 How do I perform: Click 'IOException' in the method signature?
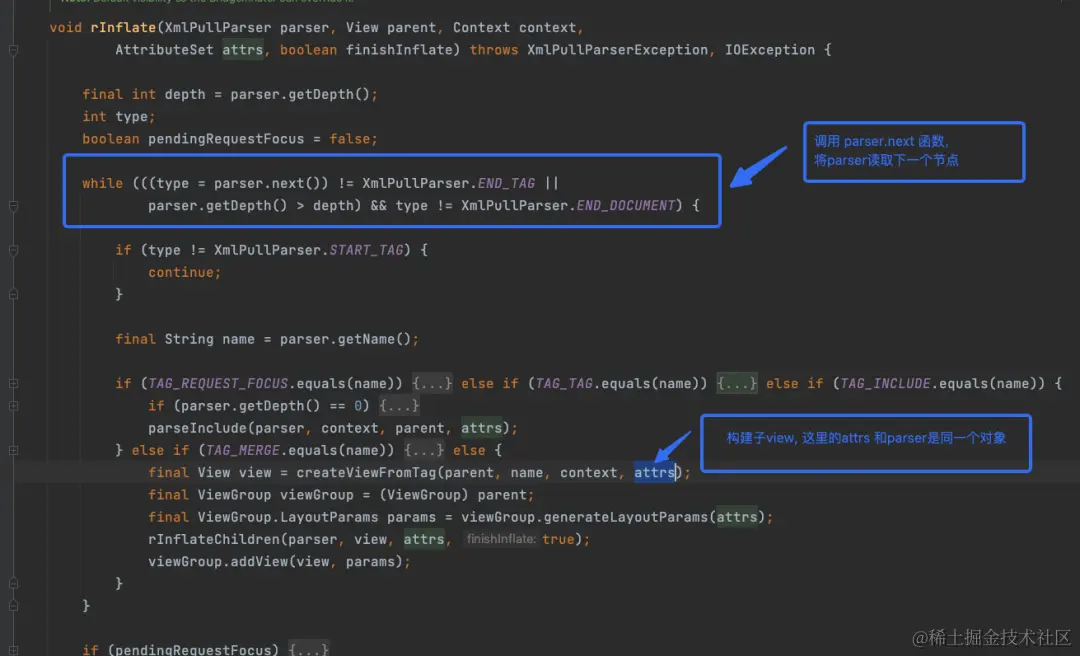click(x=769, y=50)
